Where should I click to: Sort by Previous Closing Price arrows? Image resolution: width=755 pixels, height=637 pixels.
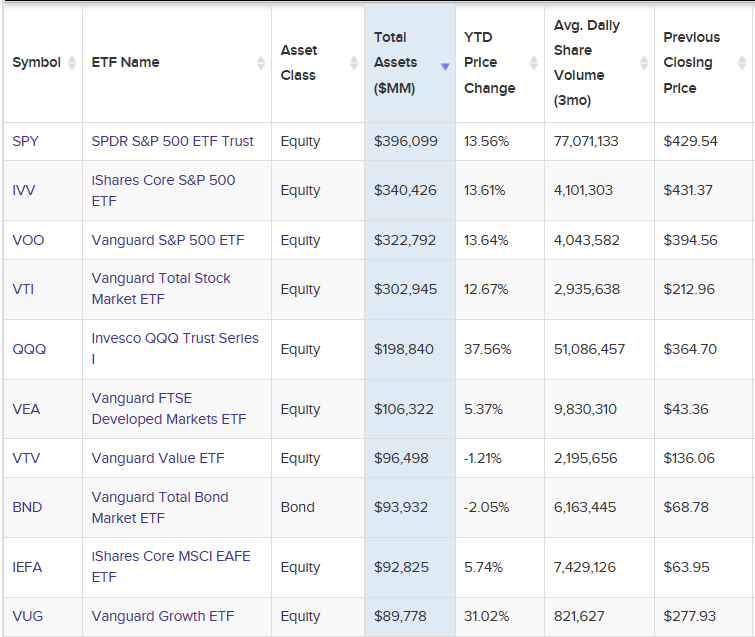point(742,63)
